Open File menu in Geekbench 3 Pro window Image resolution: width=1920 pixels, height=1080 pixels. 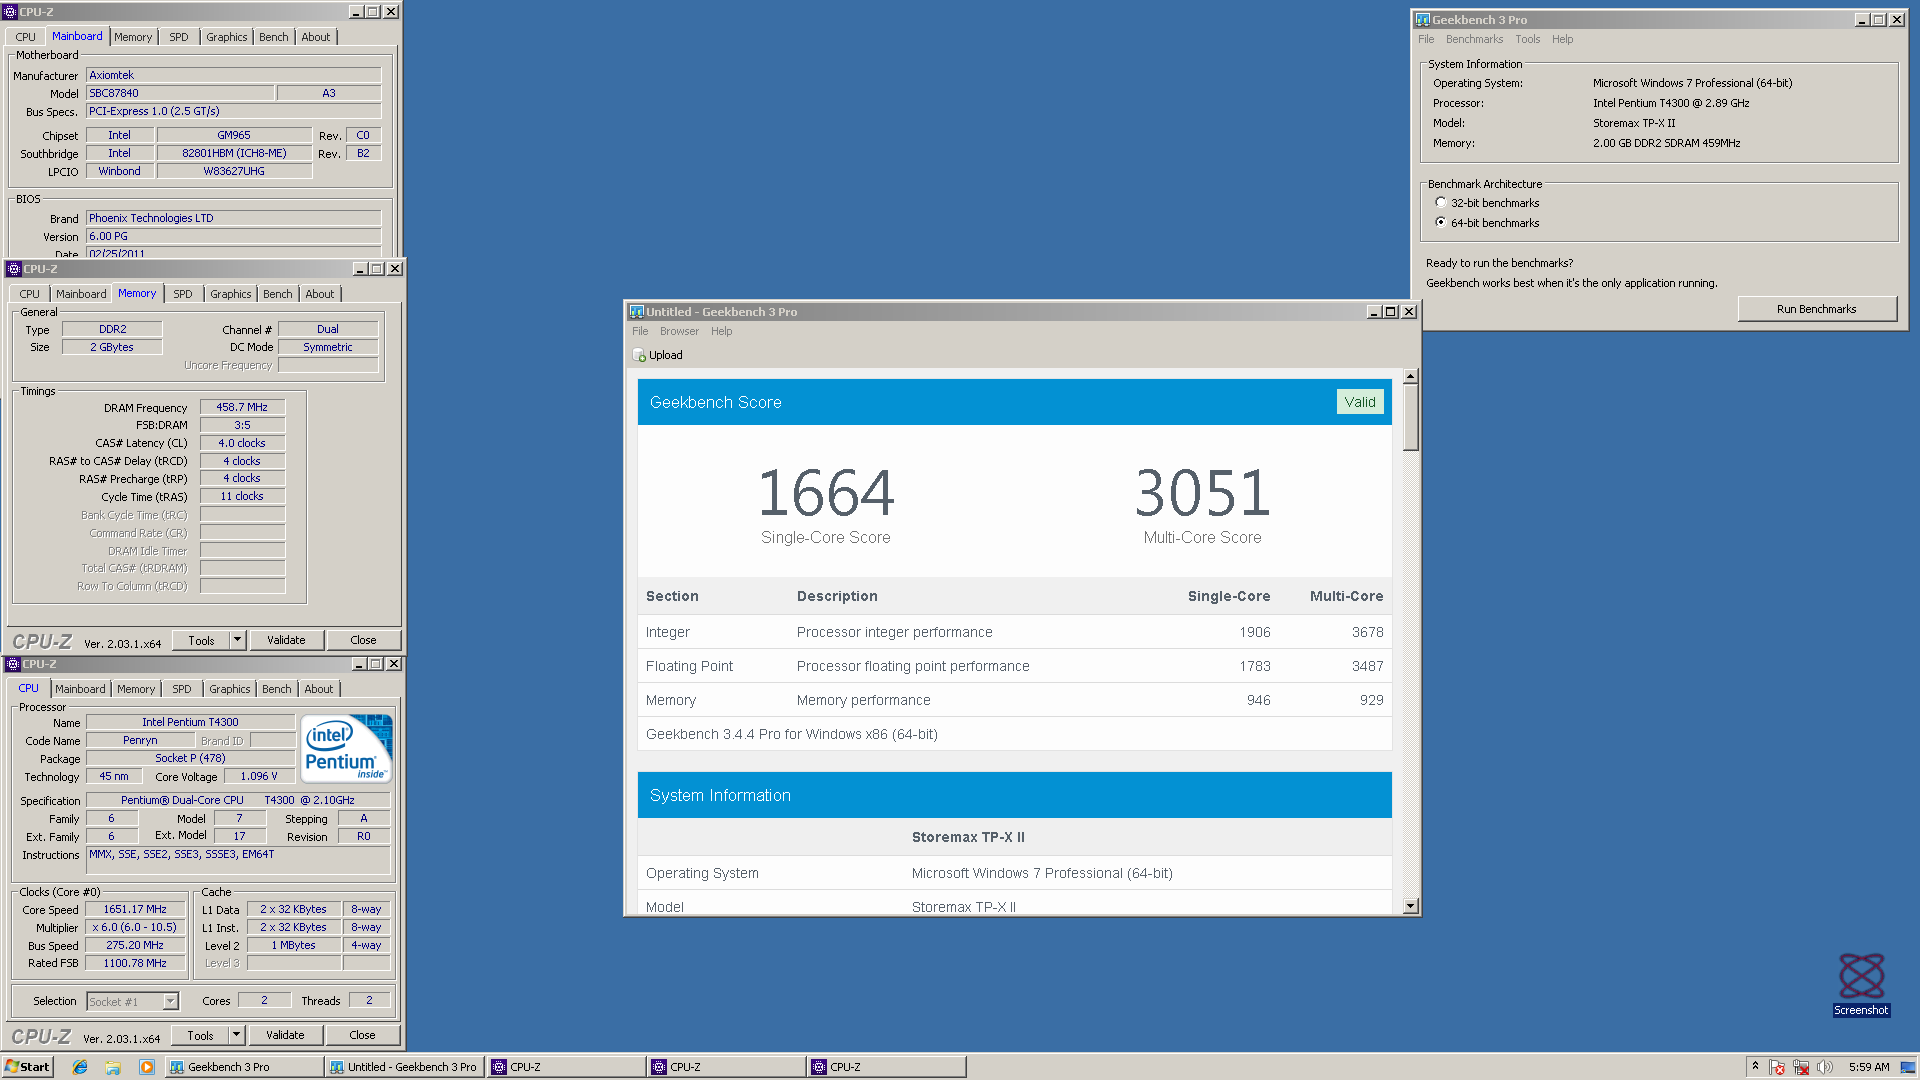tap(1426, 39)
